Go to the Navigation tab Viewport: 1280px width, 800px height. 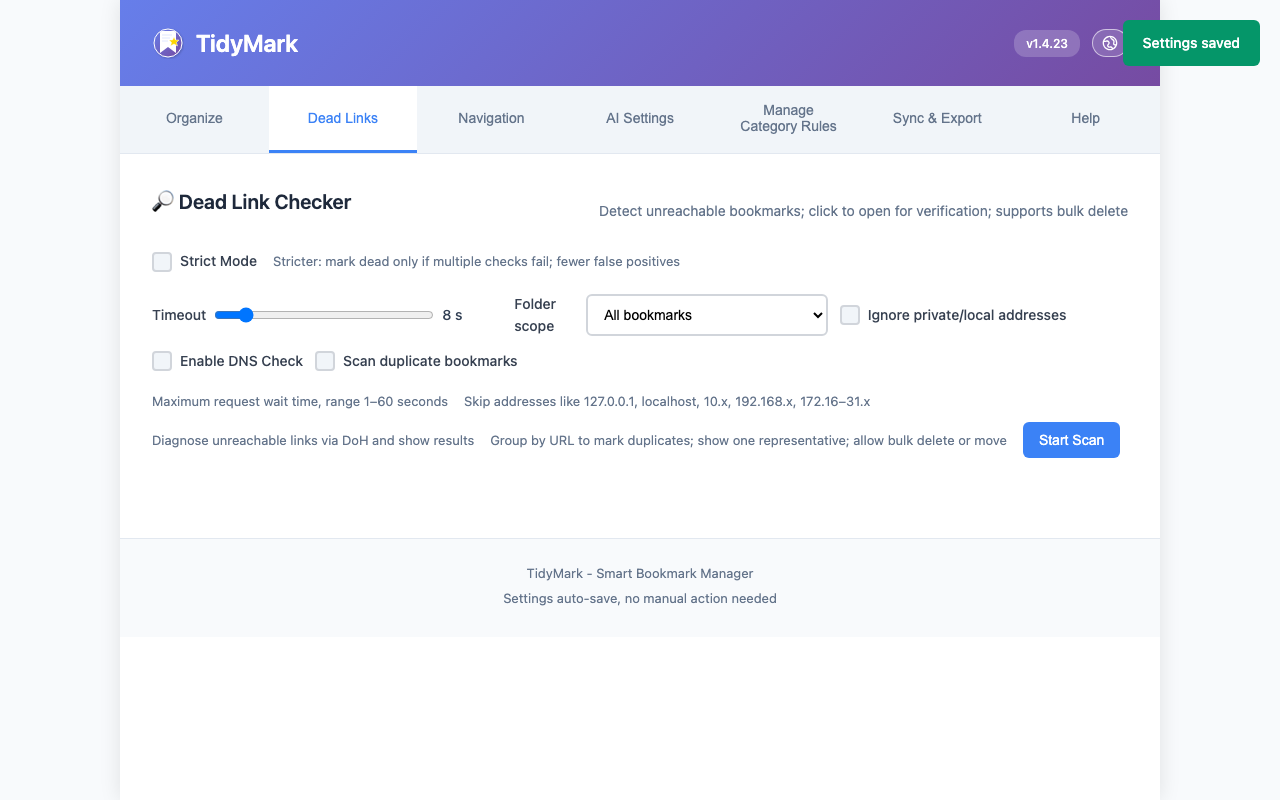pos(491,118)
